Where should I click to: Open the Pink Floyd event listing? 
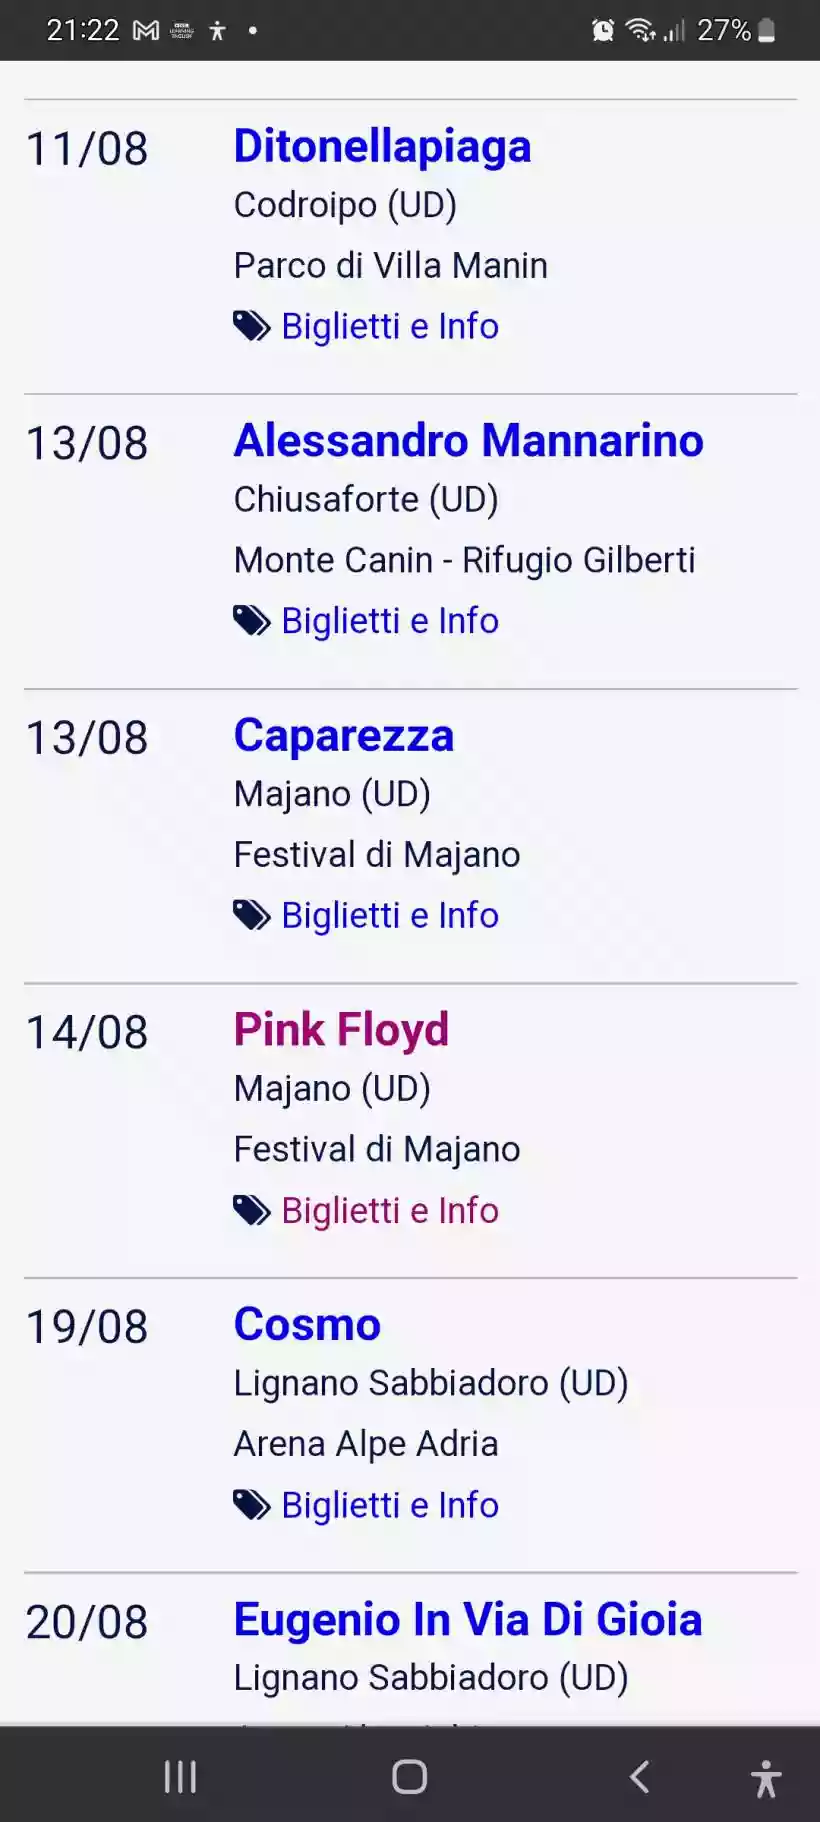[x=341, y=1030]
